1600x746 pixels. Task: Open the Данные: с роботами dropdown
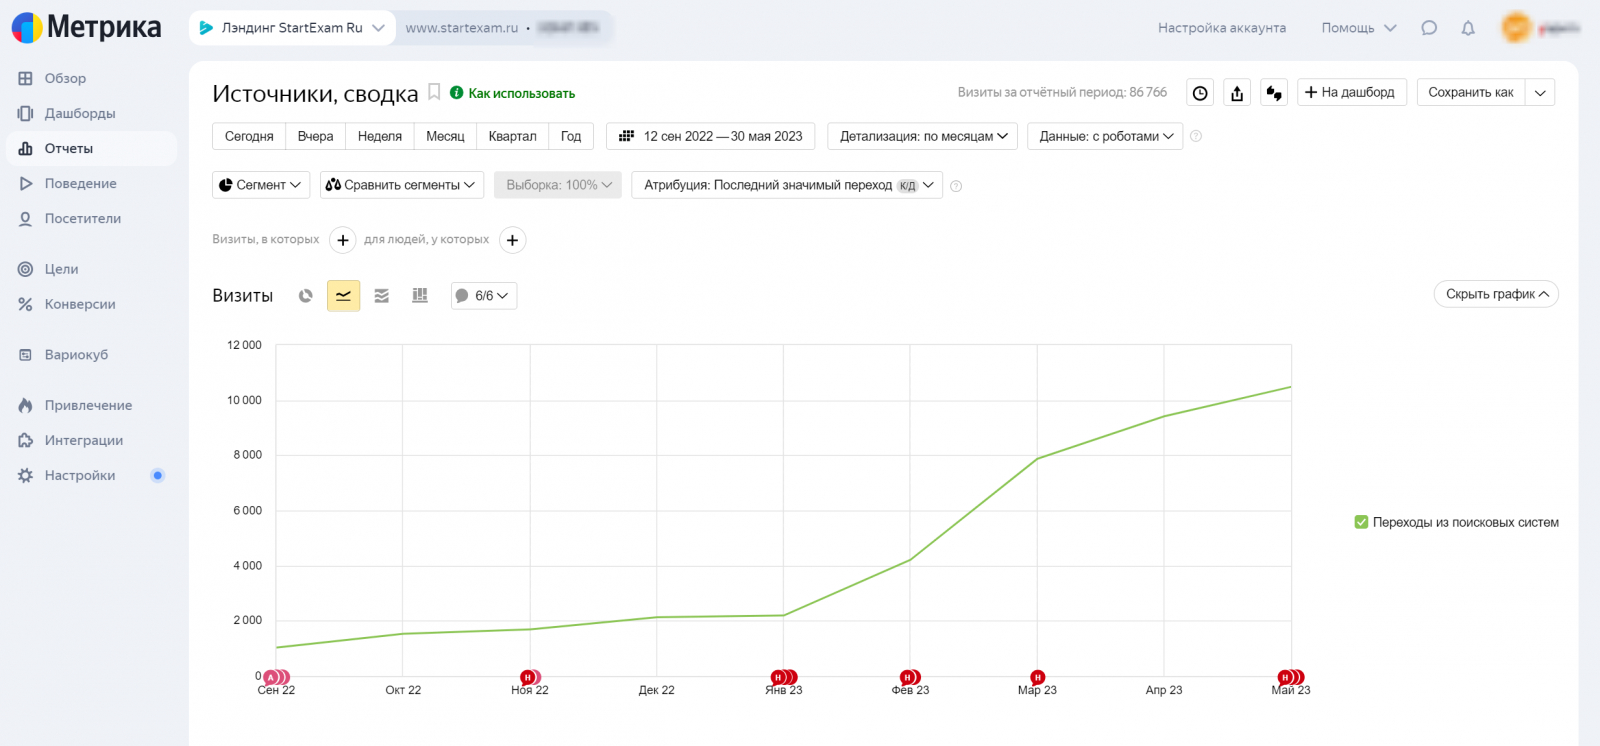[x=1105, y=136]
